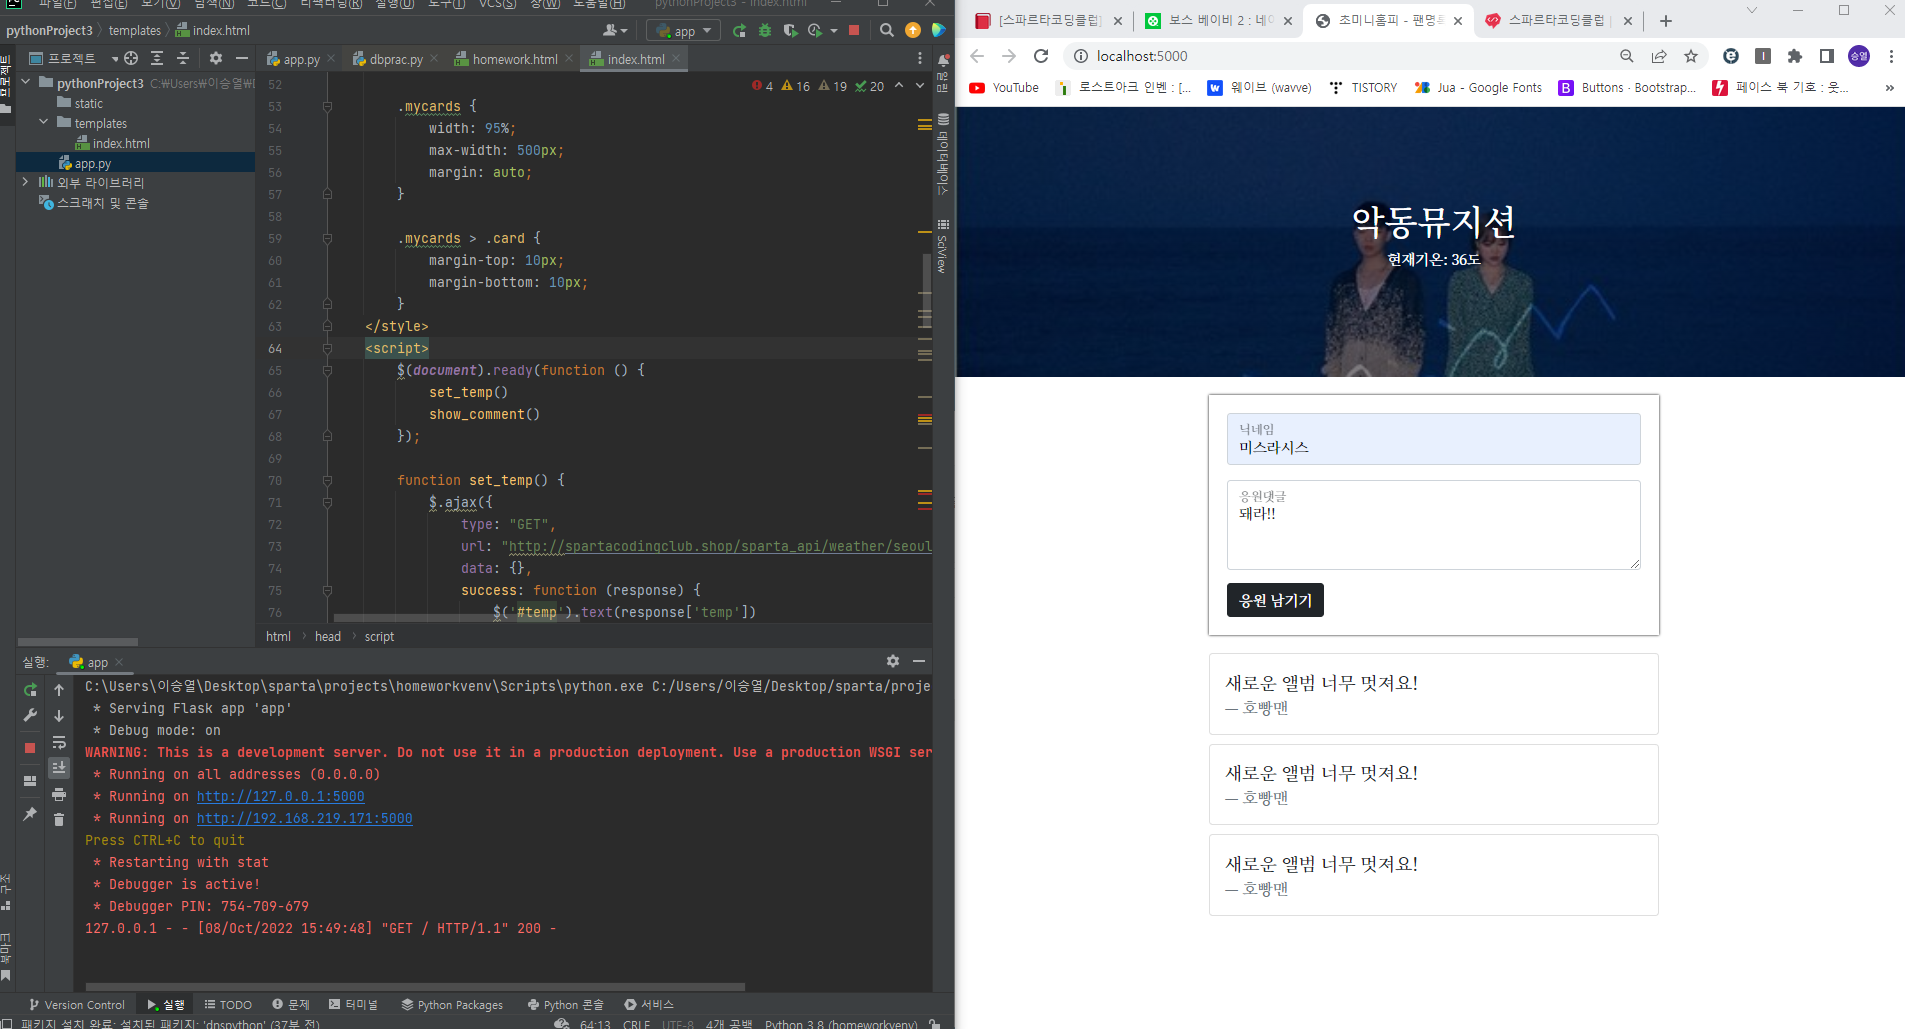The height and width of the screenshot is (1029, 1905).
Task: Open the YouTube bookmark
Action: coord(1004,88)
